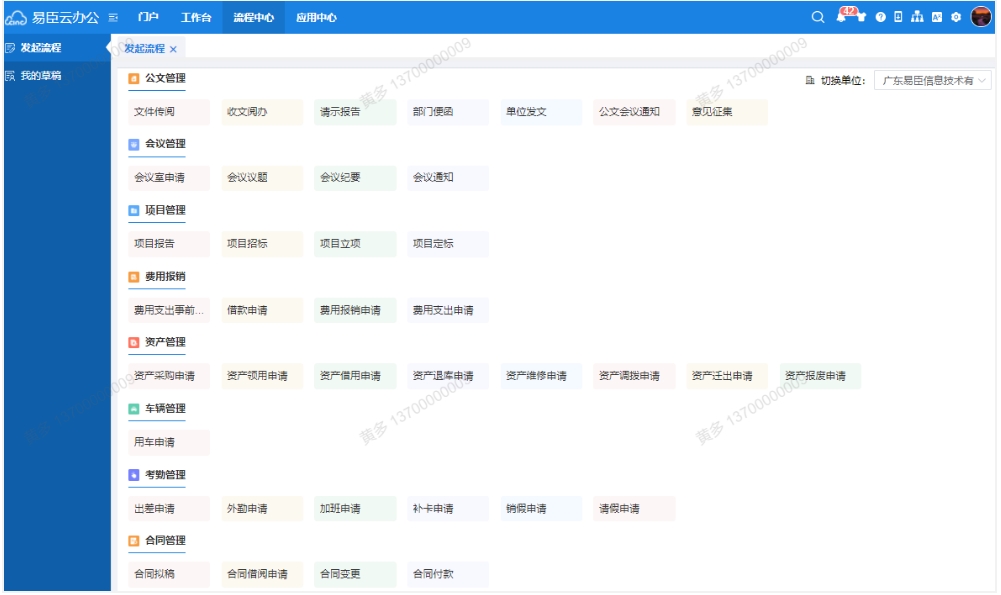
Task: Toggle the sidebar collapse menu icon
Action: click(113, 18)
